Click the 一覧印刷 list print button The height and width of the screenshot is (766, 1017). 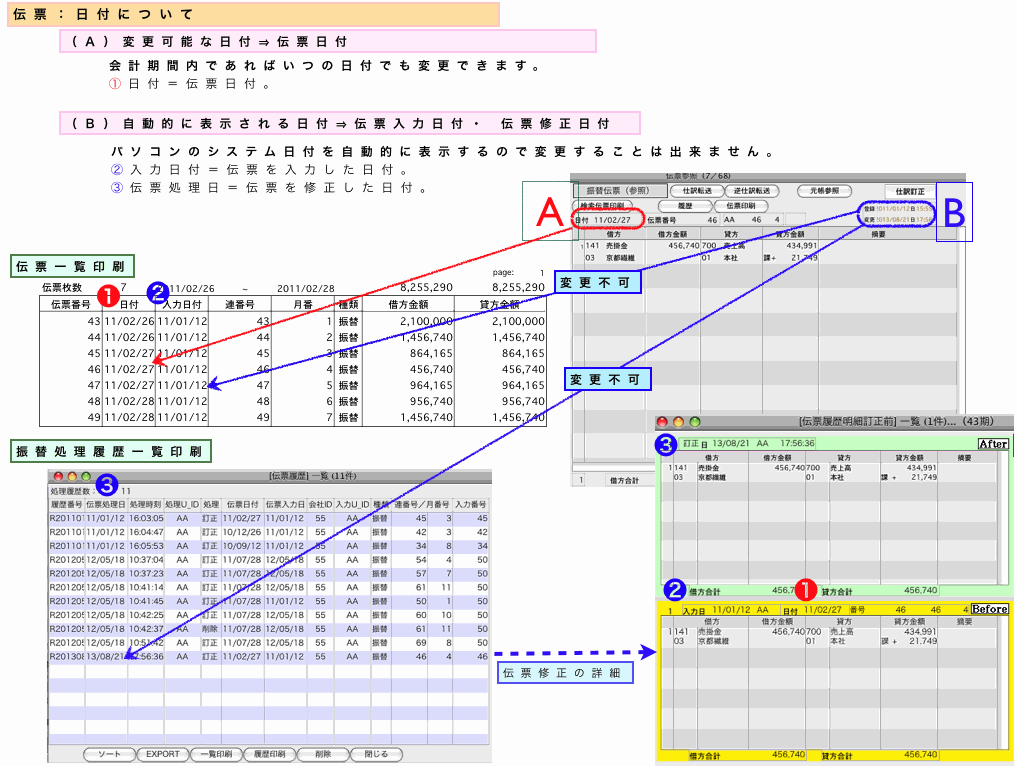217,754
